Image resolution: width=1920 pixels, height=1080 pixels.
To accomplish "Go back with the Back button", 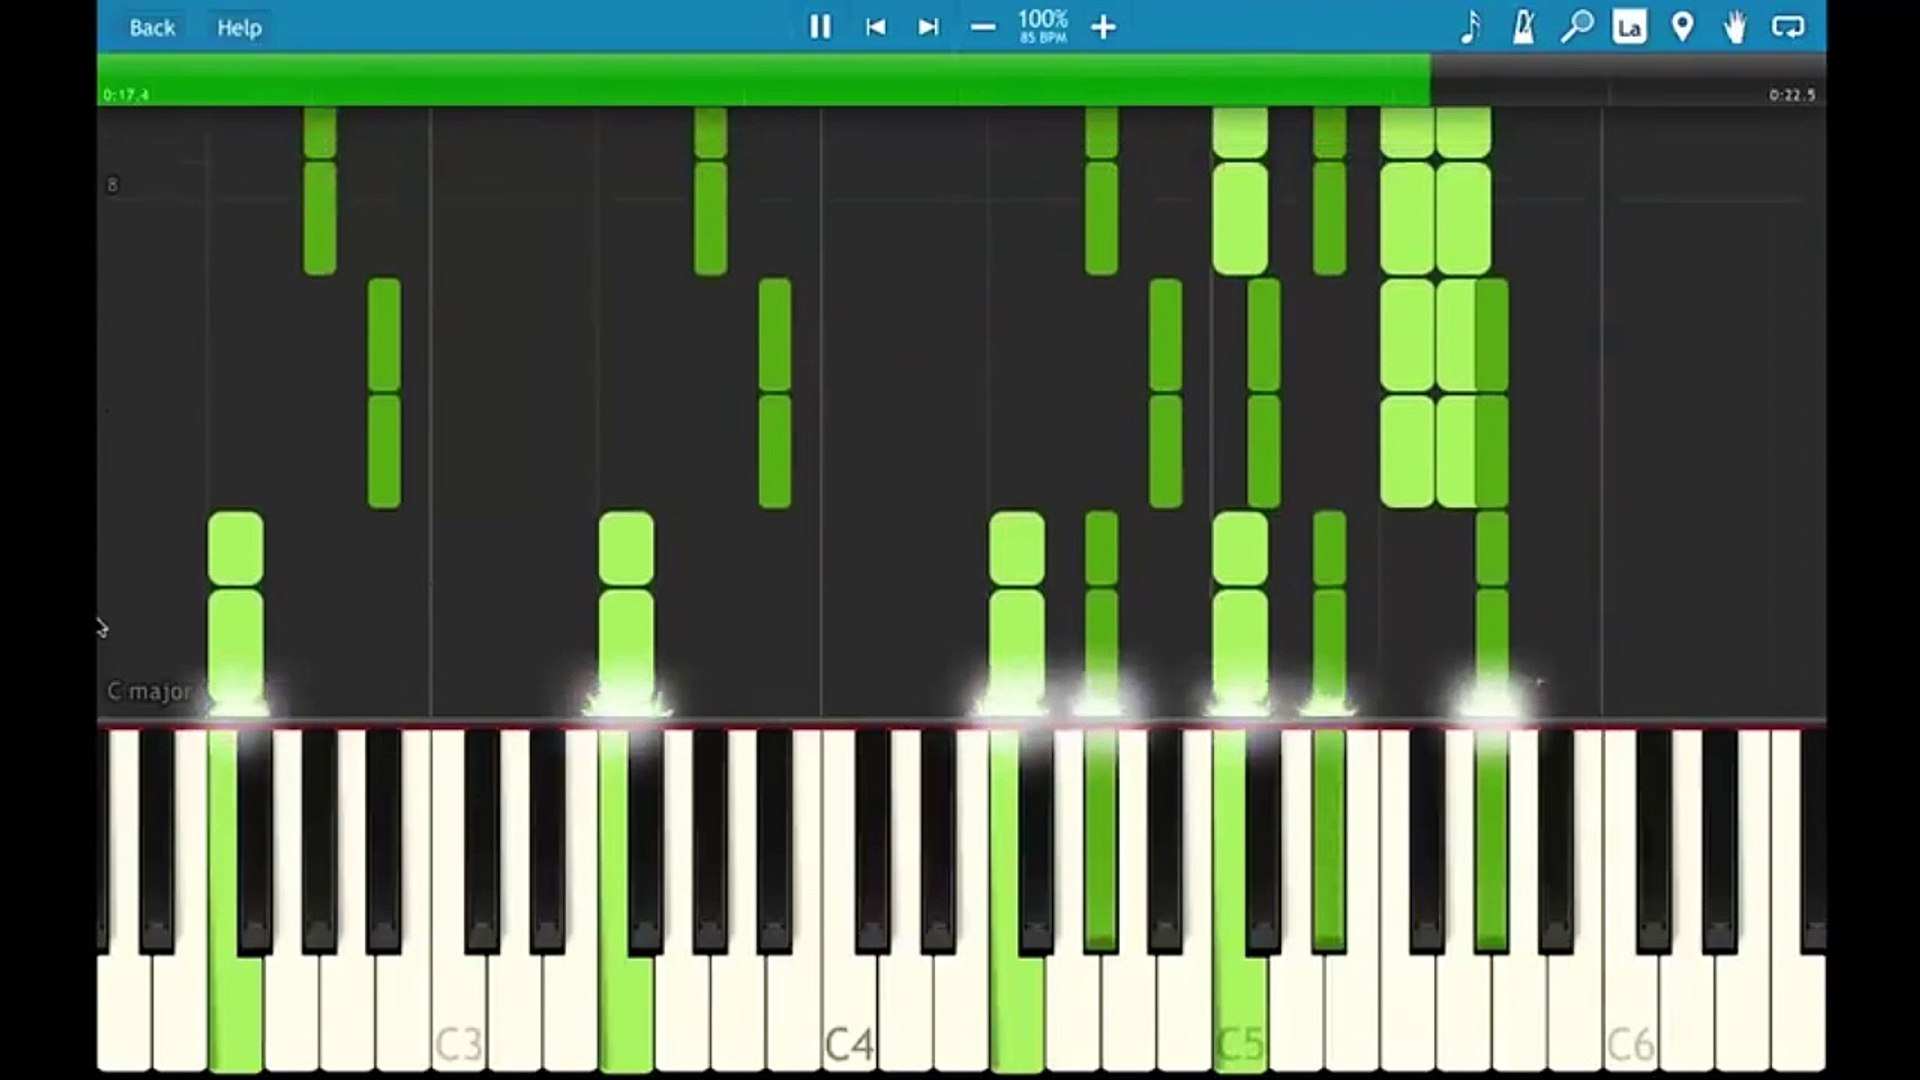I will coord(152,28).
